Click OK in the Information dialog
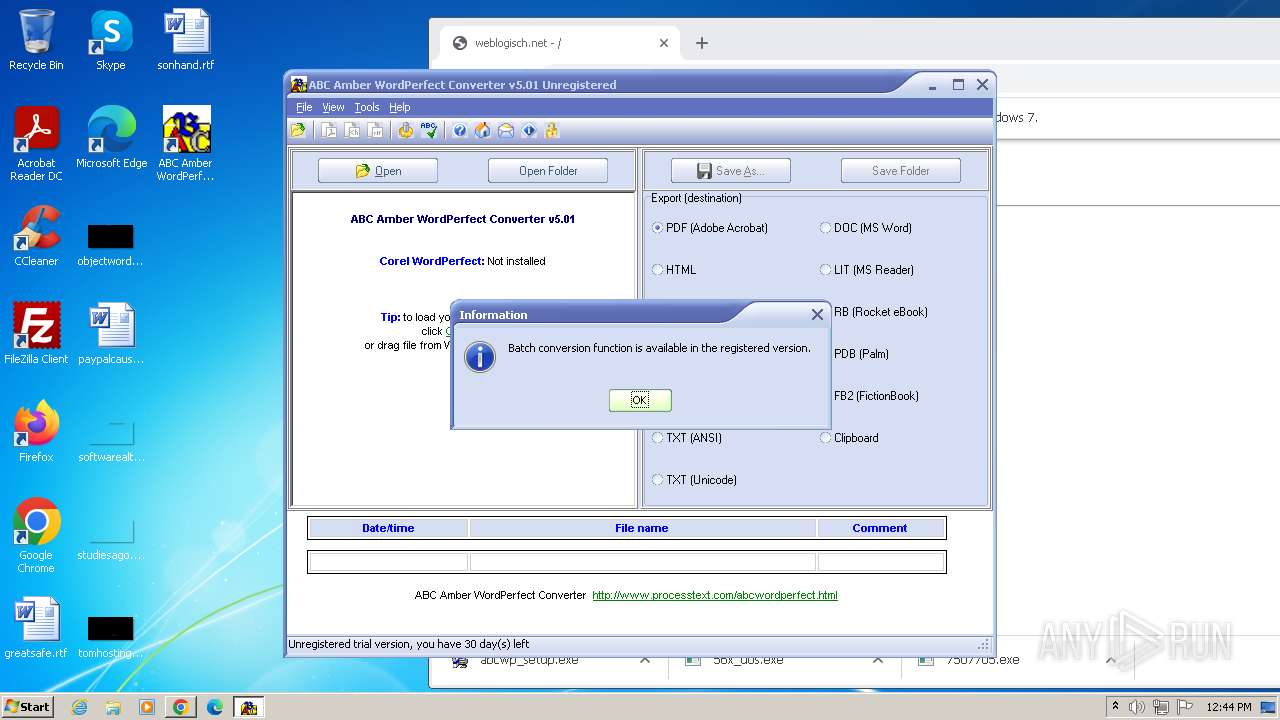 pos(640,400)
